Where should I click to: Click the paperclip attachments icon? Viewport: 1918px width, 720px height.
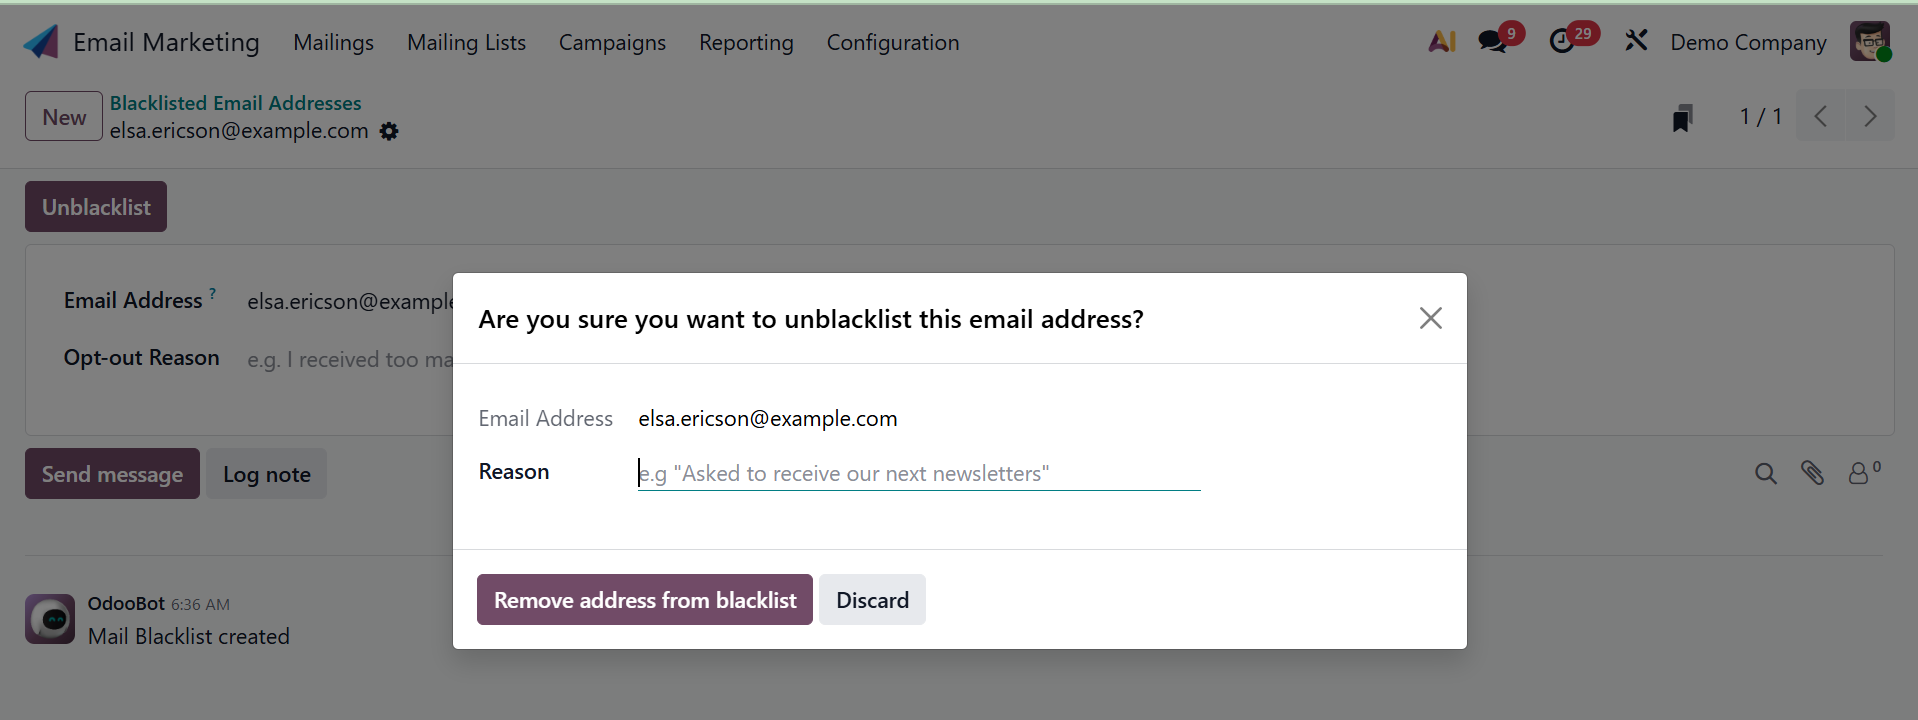coord(1812,473)
